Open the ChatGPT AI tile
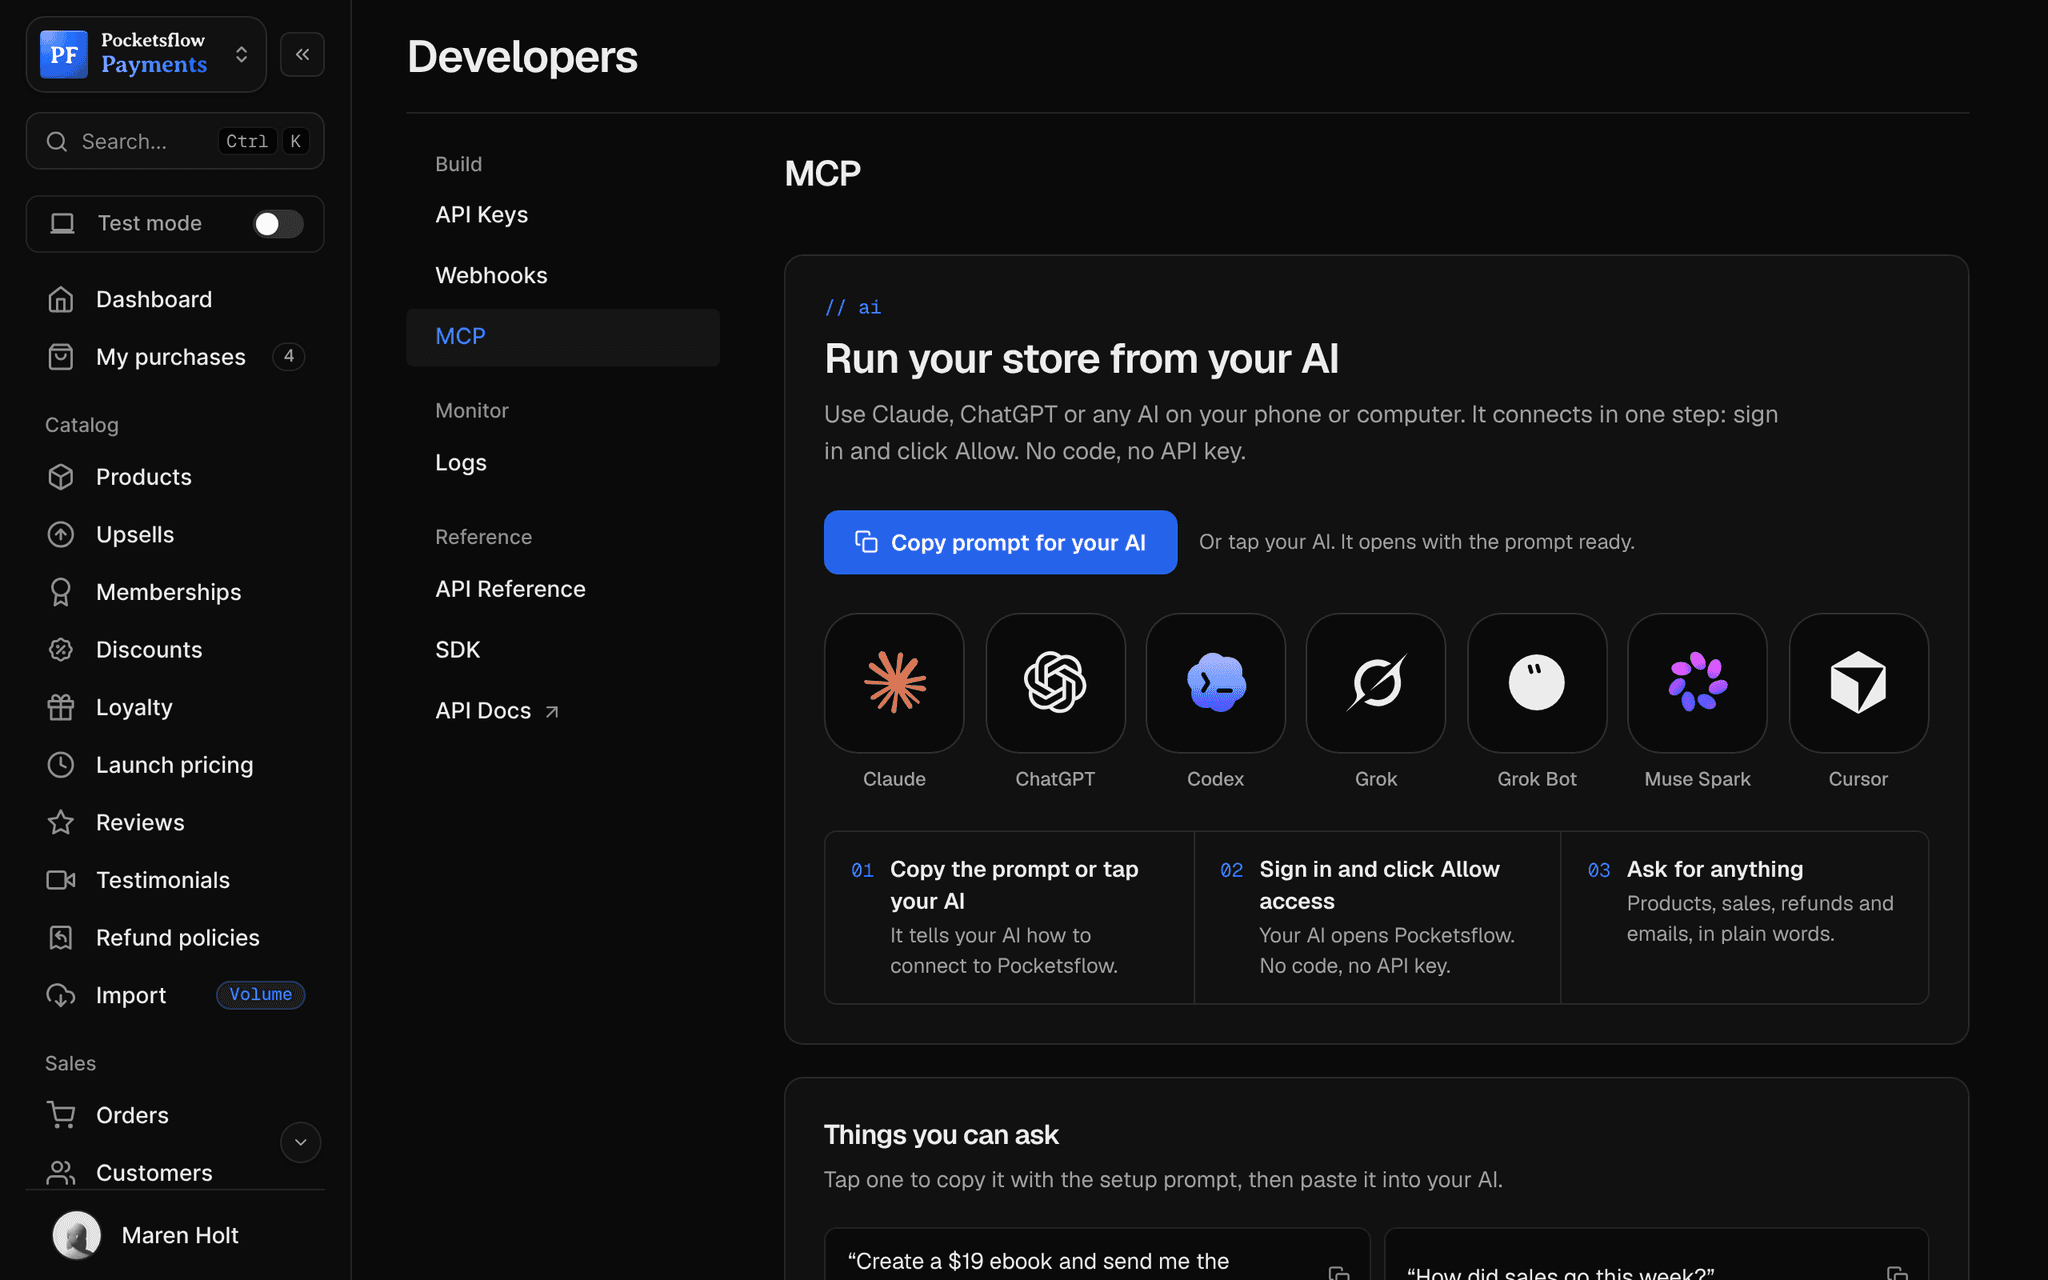2048x1280 pixels. coord(1055,683)
